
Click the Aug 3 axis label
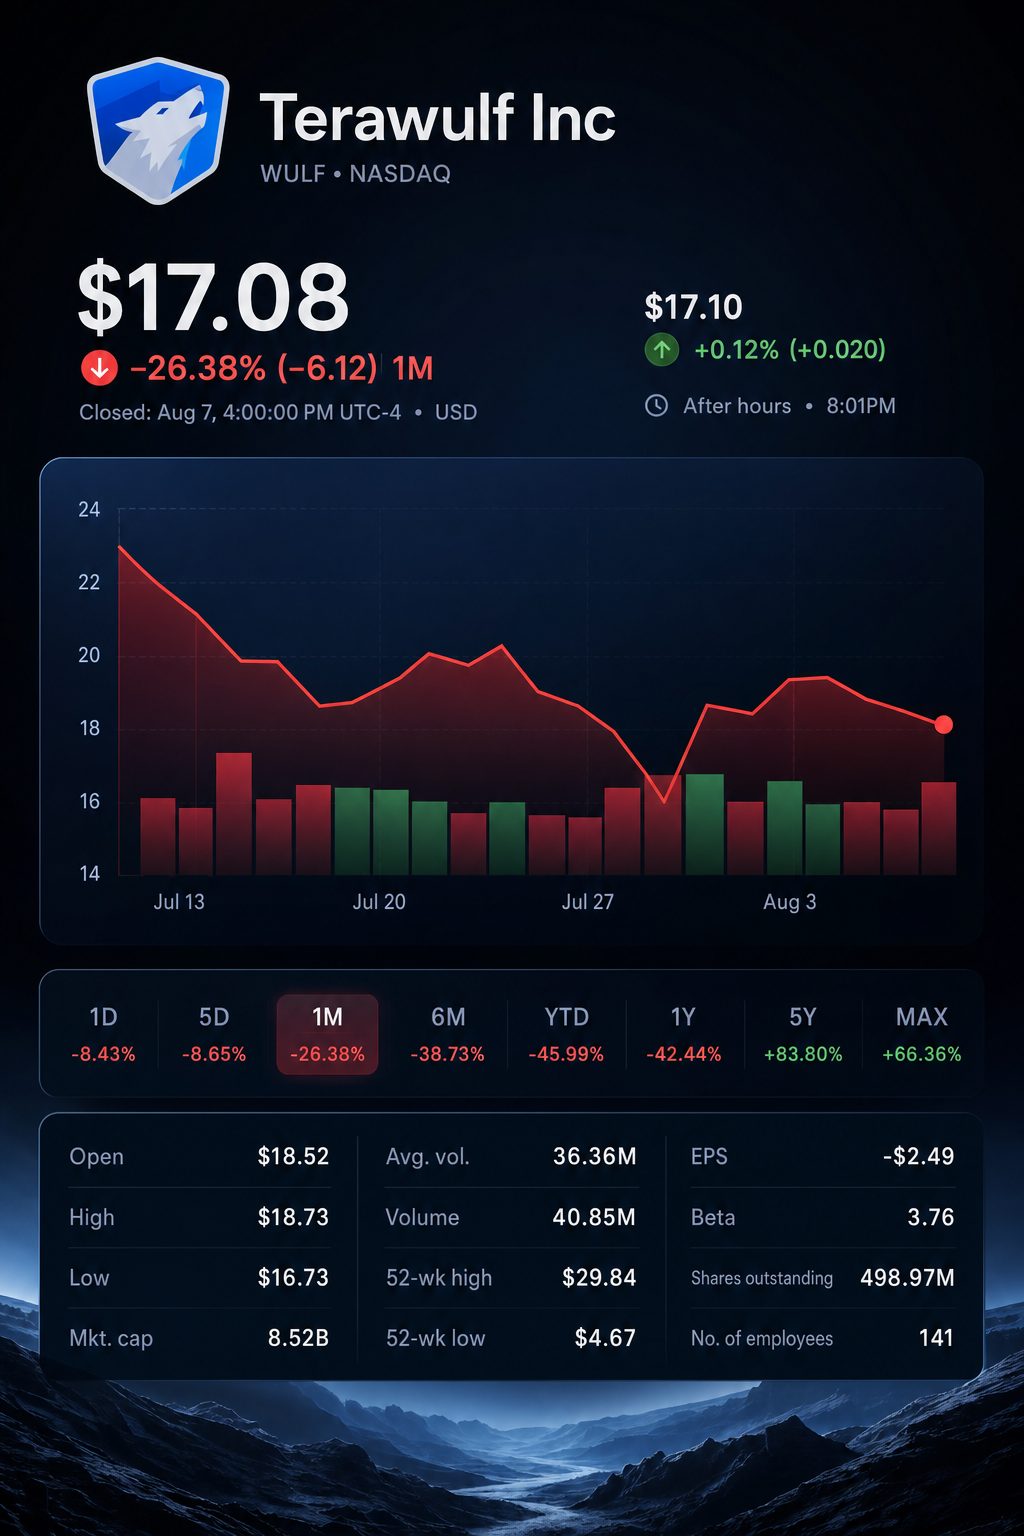790,902
